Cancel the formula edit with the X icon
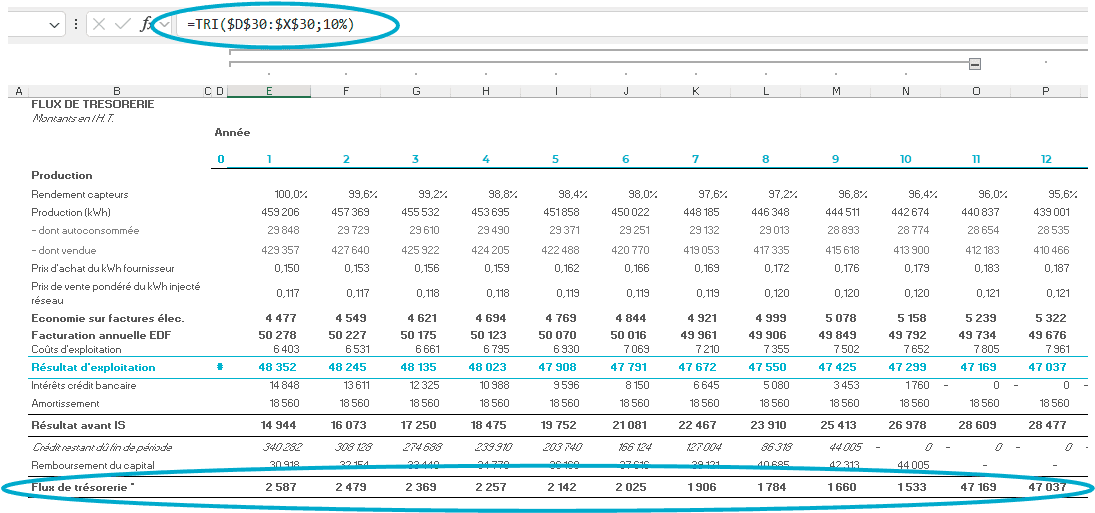 98,24
